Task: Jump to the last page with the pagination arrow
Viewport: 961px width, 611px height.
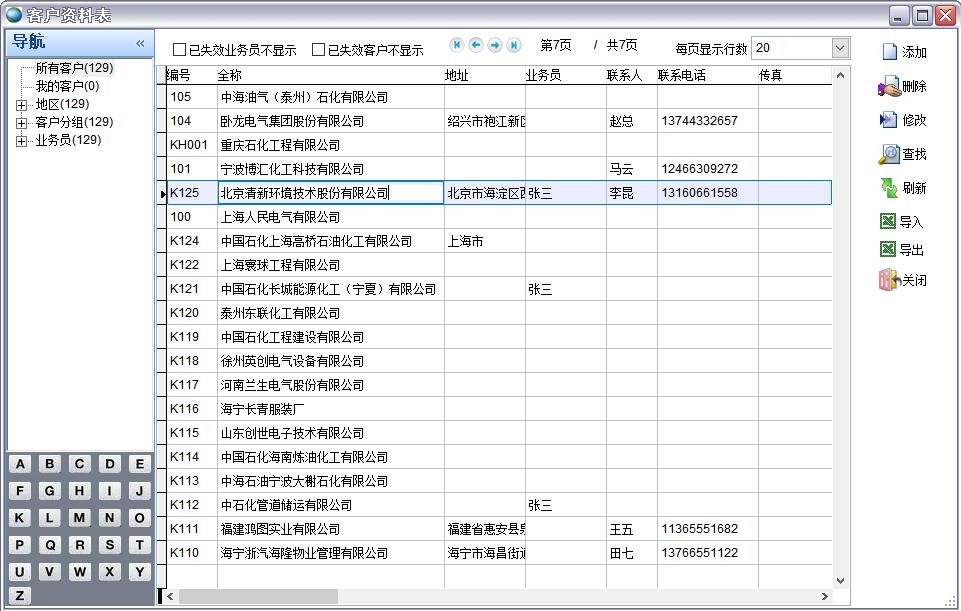Action: tap(515, 44)
